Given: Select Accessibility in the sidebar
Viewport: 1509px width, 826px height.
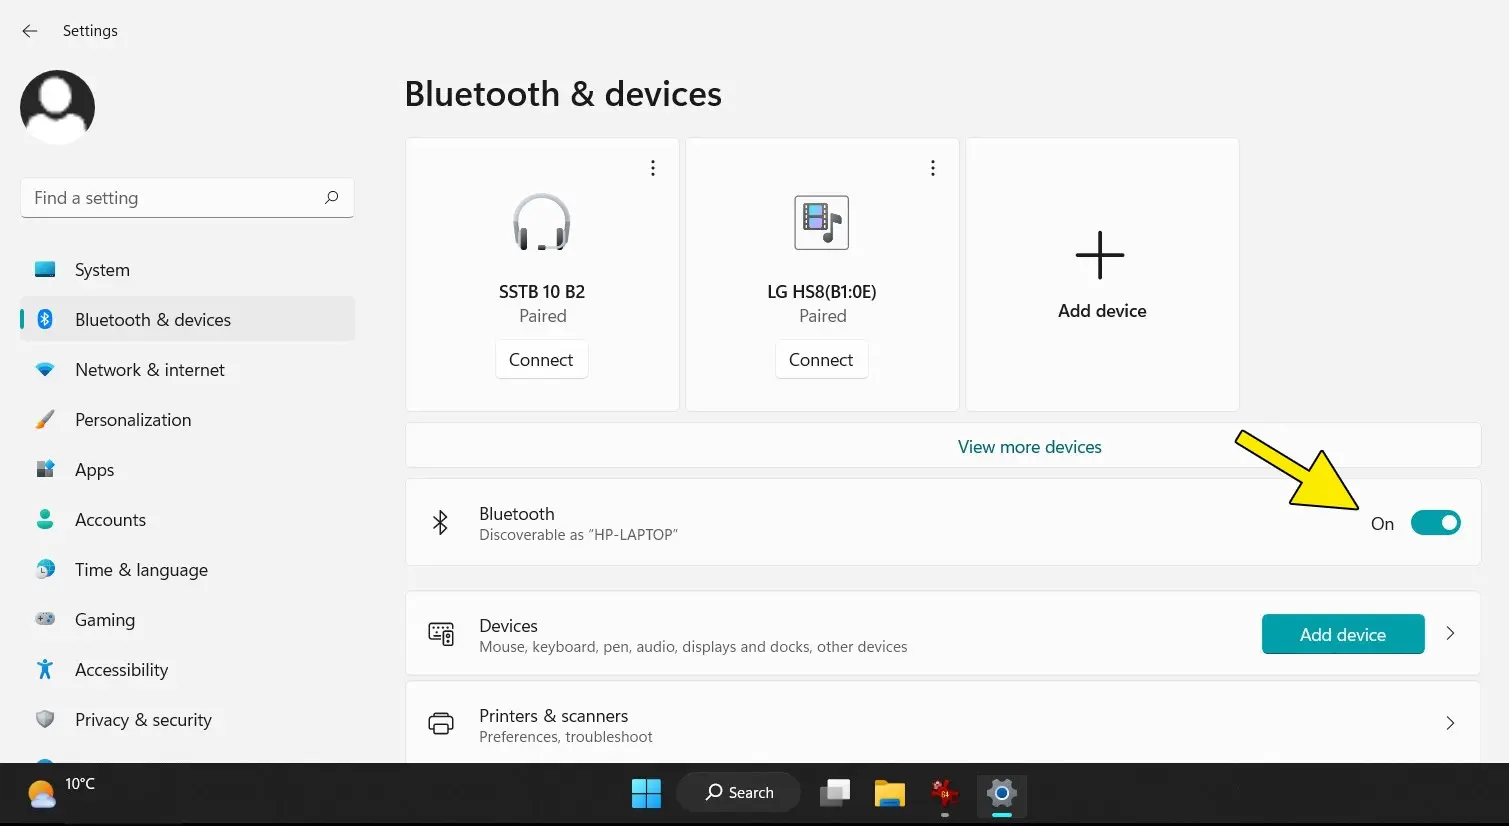Looking at the screenshot, I should click(x=121, y=670).
